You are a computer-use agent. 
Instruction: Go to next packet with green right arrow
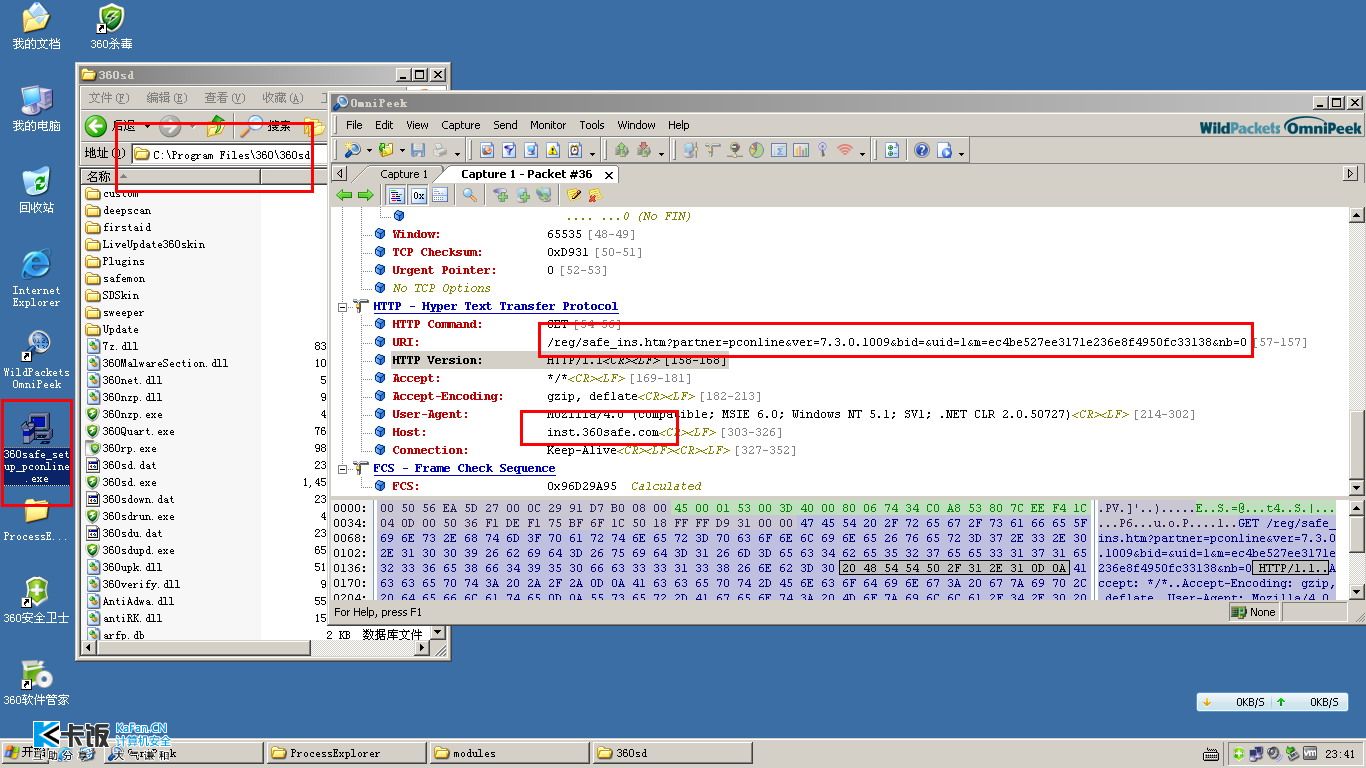pyautogui.click(x=366, y=195)
